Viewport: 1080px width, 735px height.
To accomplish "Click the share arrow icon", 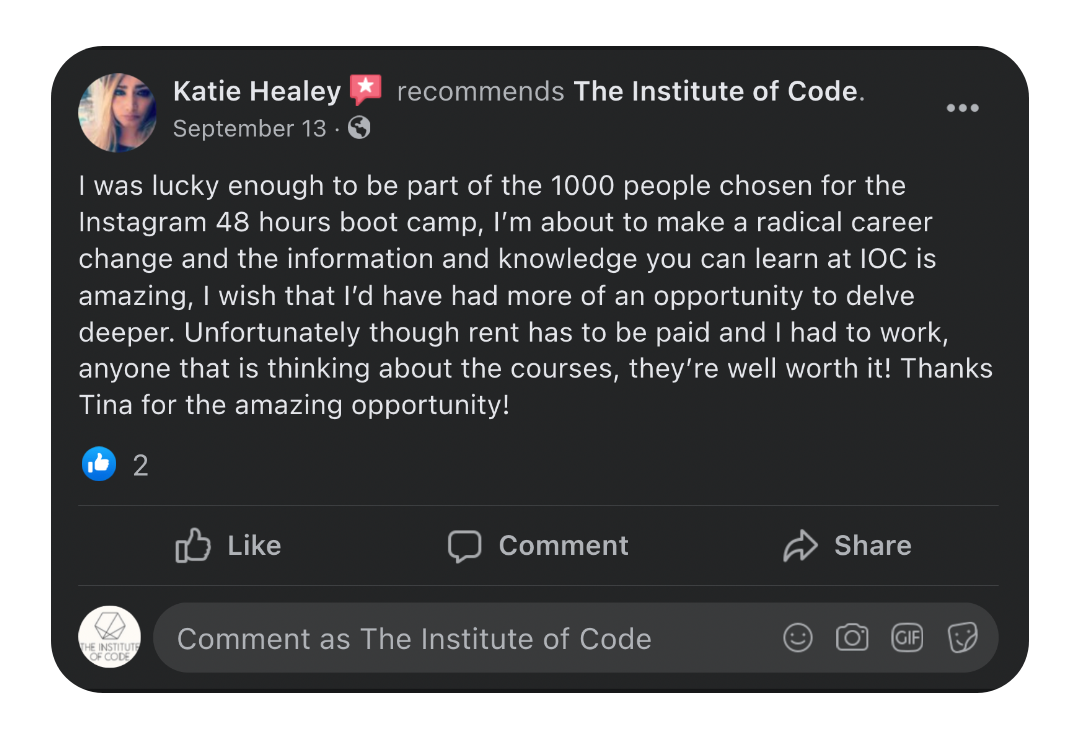I will [800, 546].
